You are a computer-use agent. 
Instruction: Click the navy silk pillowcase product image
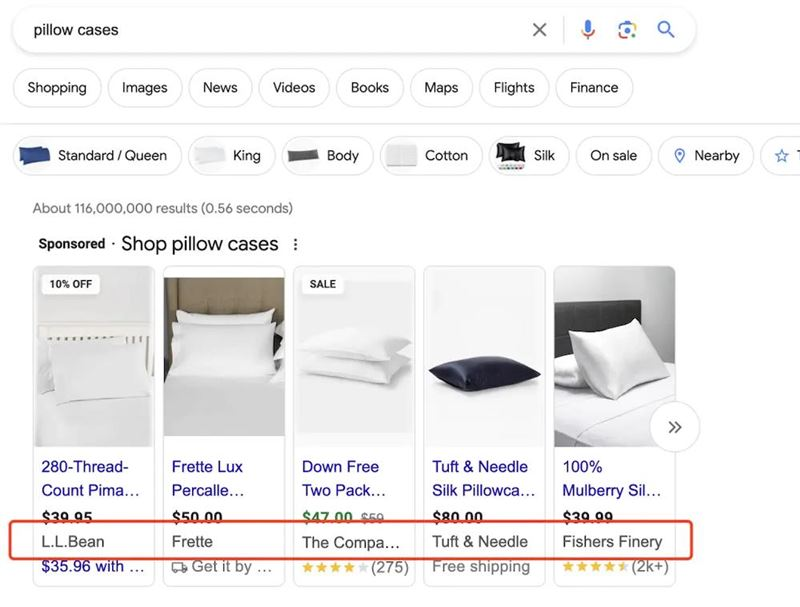(x=484, y=358)
